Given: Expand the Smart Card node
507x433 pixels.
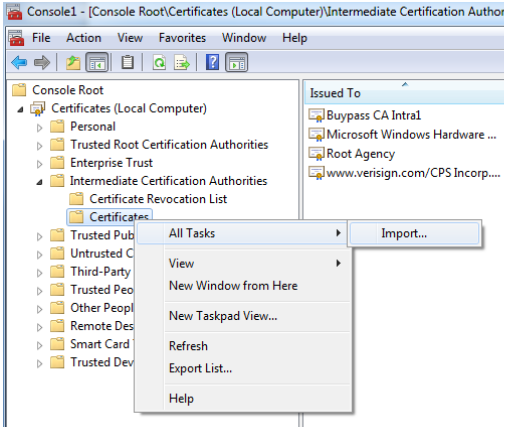Looking at the screenshot, I should click(40, 345).
